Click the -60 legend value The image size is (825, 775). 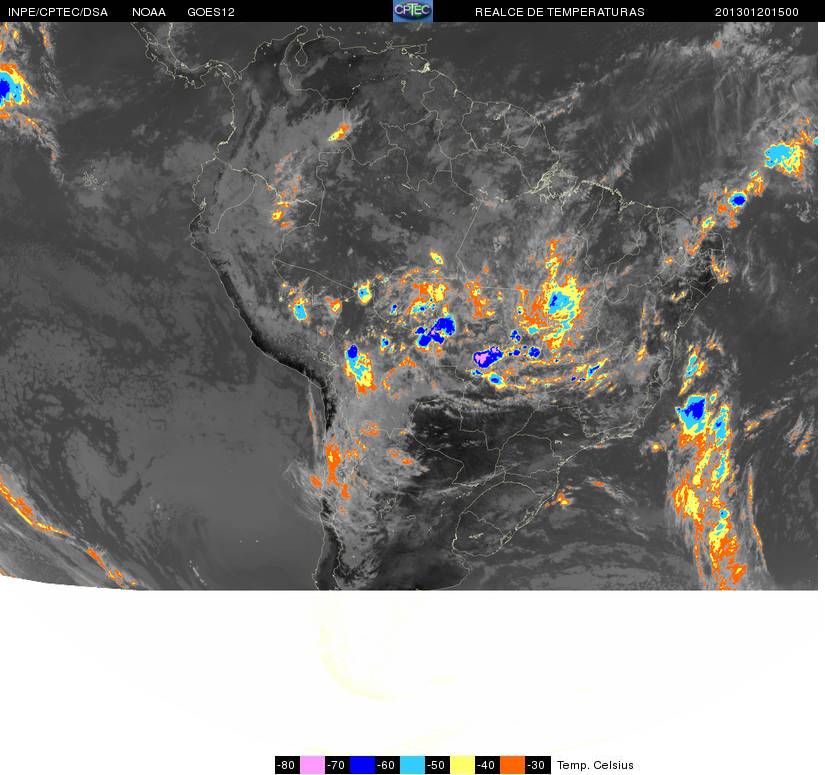pos(387,765)
